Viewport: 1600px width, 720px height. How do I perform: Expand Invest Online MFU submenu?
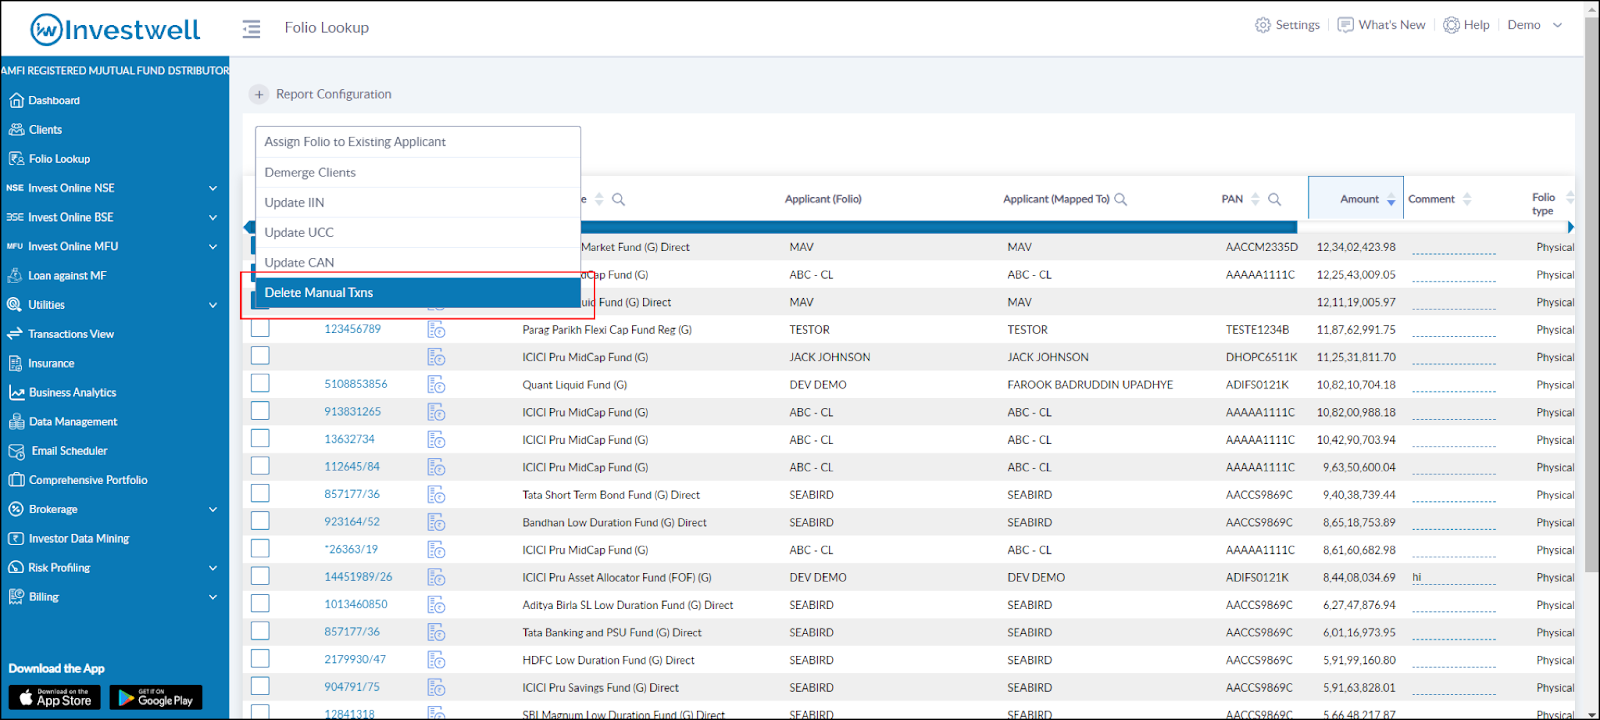[213, 247]
